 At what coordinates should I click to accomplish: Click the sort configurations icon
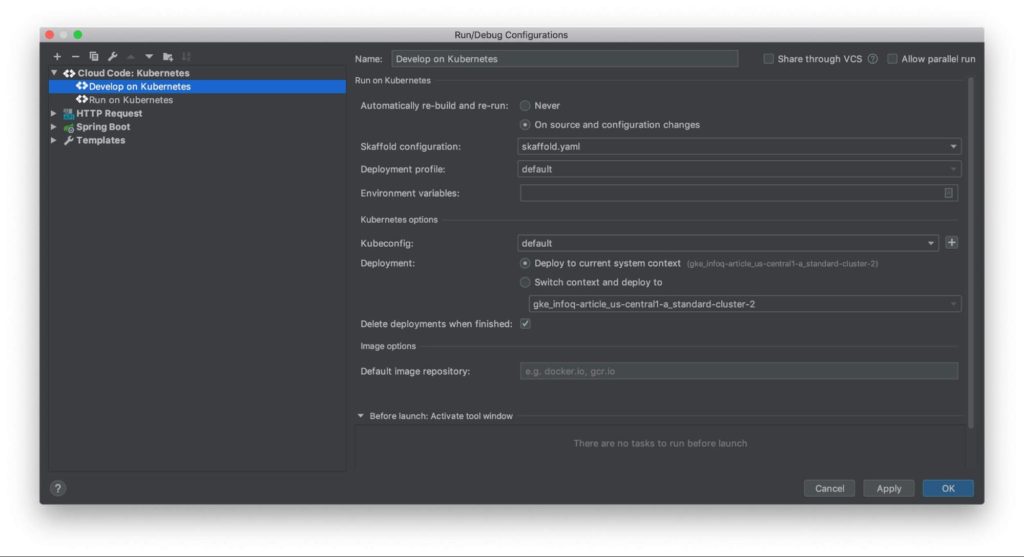coord(186,57)
